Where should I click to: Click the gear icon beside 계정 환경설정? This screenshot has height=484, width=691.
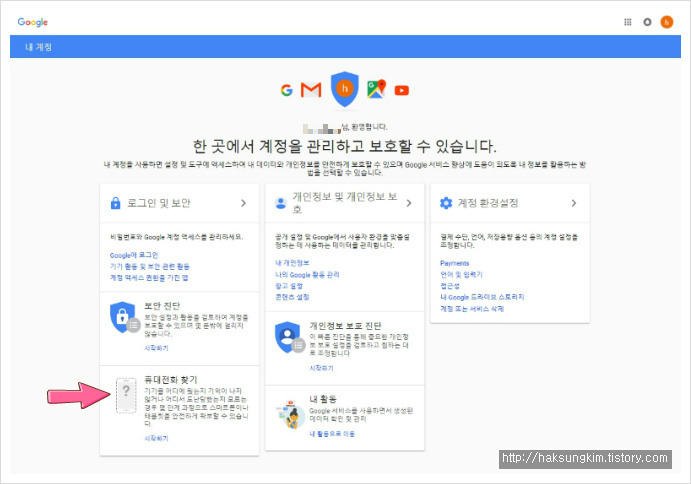coord(446,203)
